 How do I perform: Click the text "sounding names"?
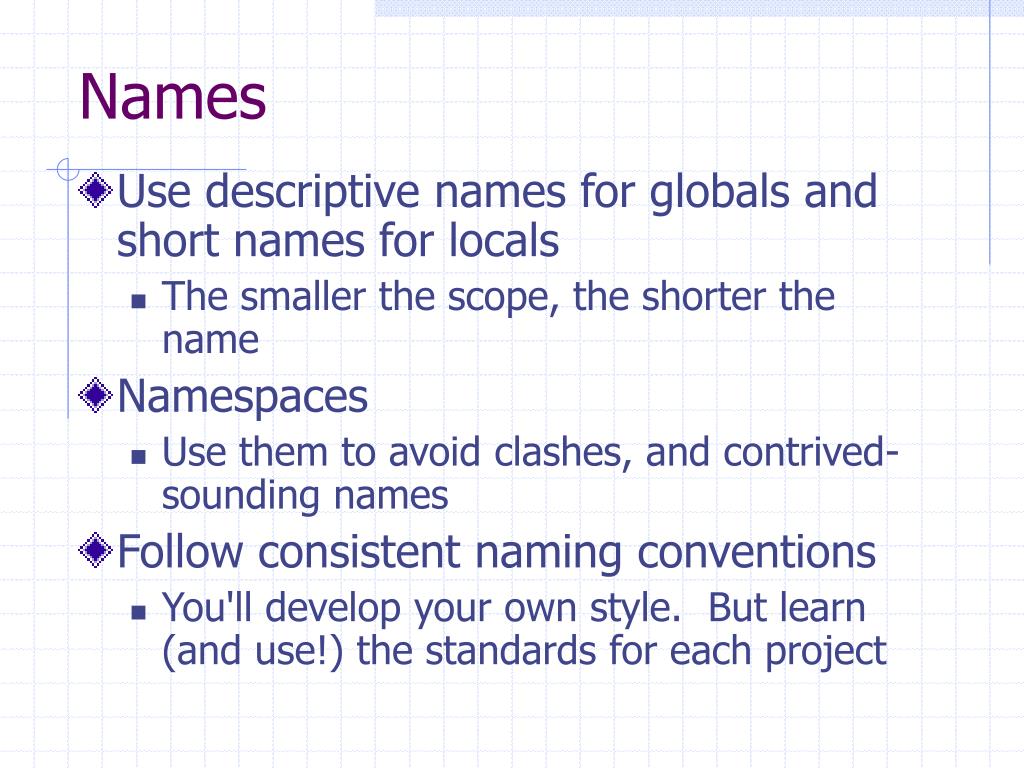(305, 496)
